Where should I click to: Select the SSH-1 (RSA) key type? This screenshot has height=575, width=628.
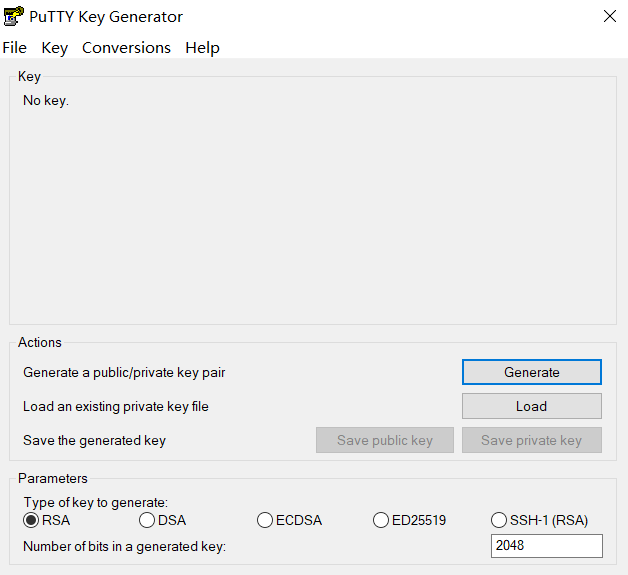point(539,520)
